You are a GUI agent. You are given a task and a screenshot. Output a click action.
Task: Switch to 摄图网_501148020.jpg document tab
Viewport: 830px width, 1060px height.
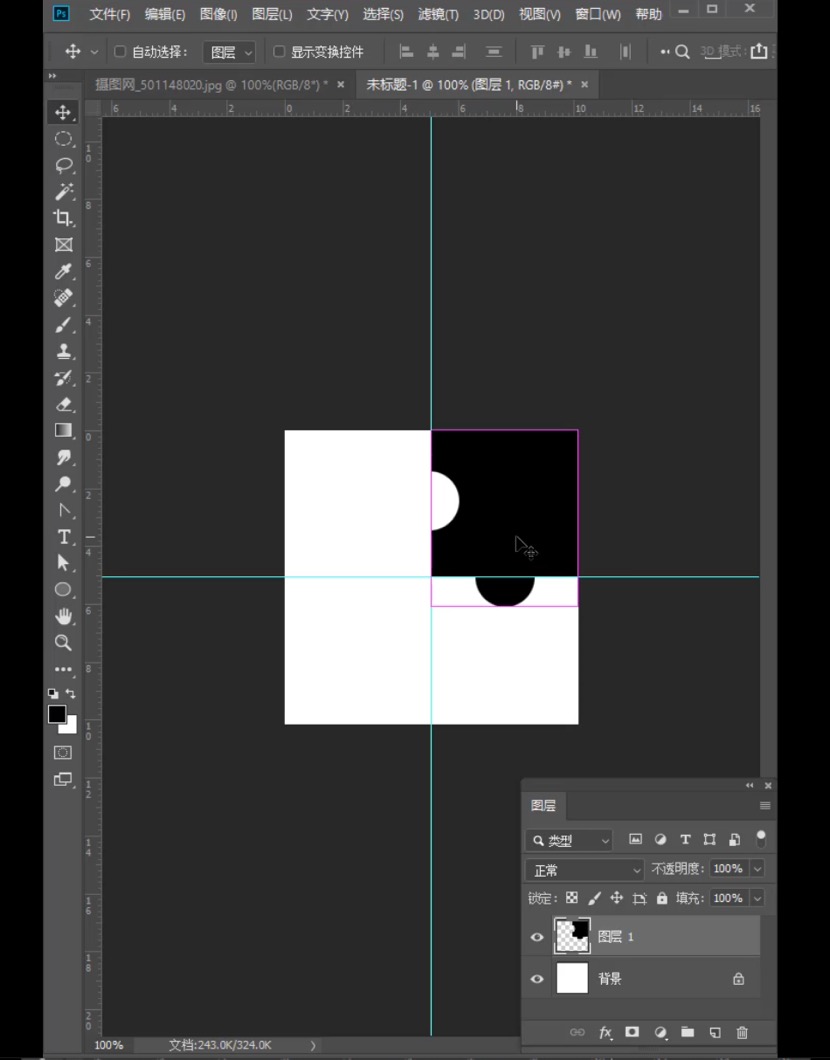(210, 85)
